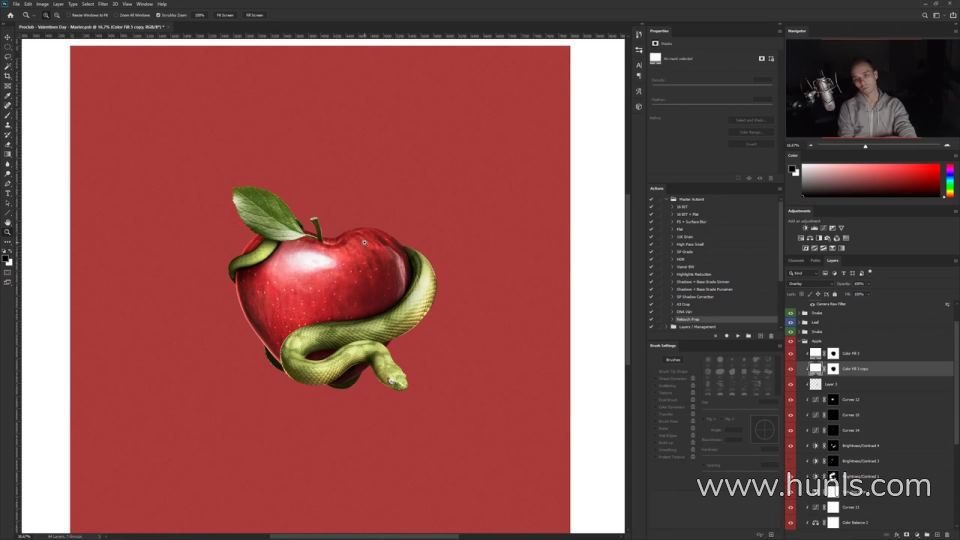The height and width of the screenshot is (540, 960).
Task: Choose the zoom-out magnifier in options bar
Action: 57,15
